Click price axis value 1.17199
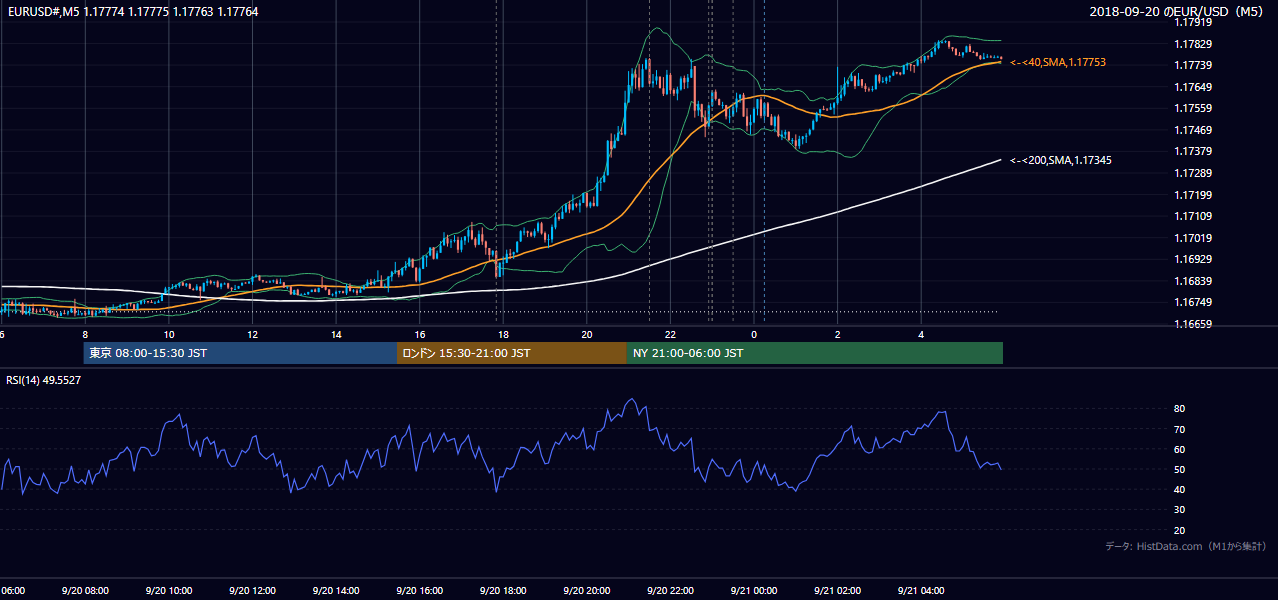The image size is (1278, 600). (1193, 195)
